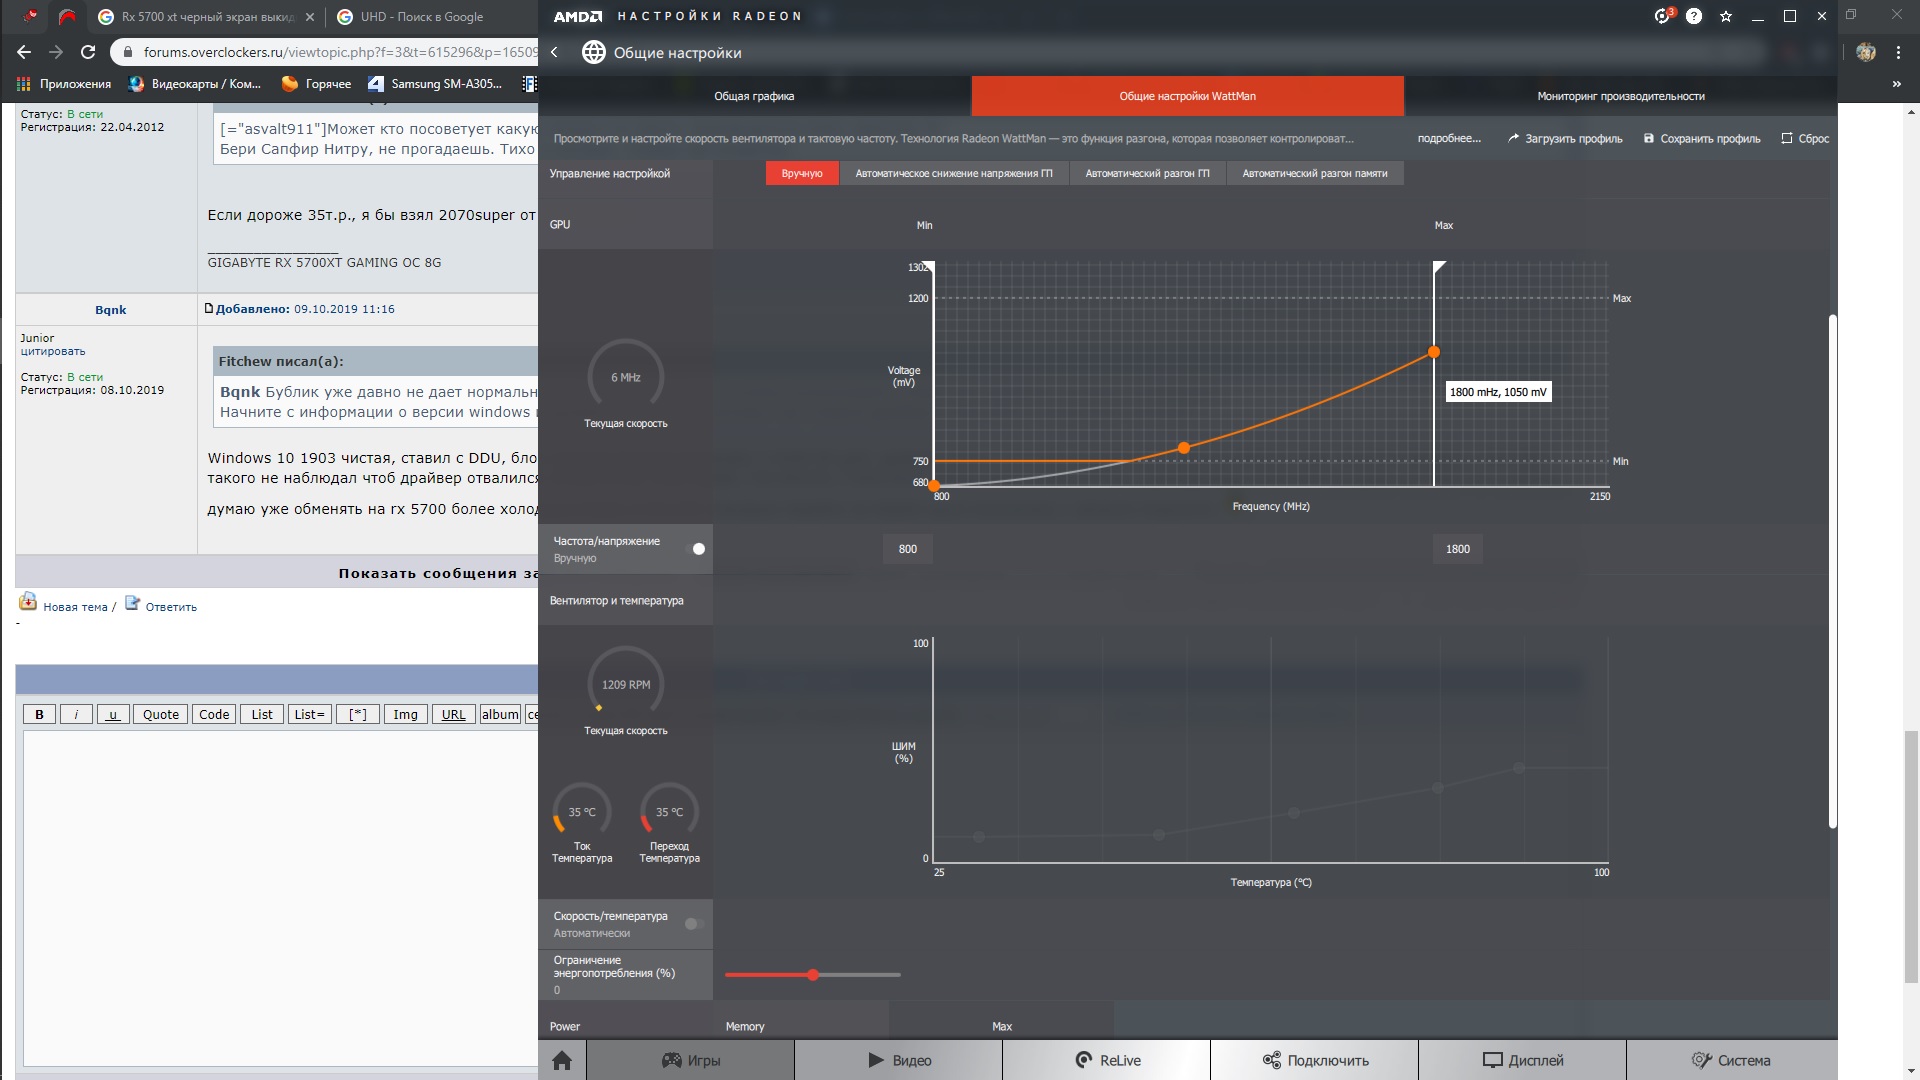Image resolution: width=1920 pixels, height=1080 pixels.
Task: Toggle Скорость/температура automatic switch
Action: point(694,924)
